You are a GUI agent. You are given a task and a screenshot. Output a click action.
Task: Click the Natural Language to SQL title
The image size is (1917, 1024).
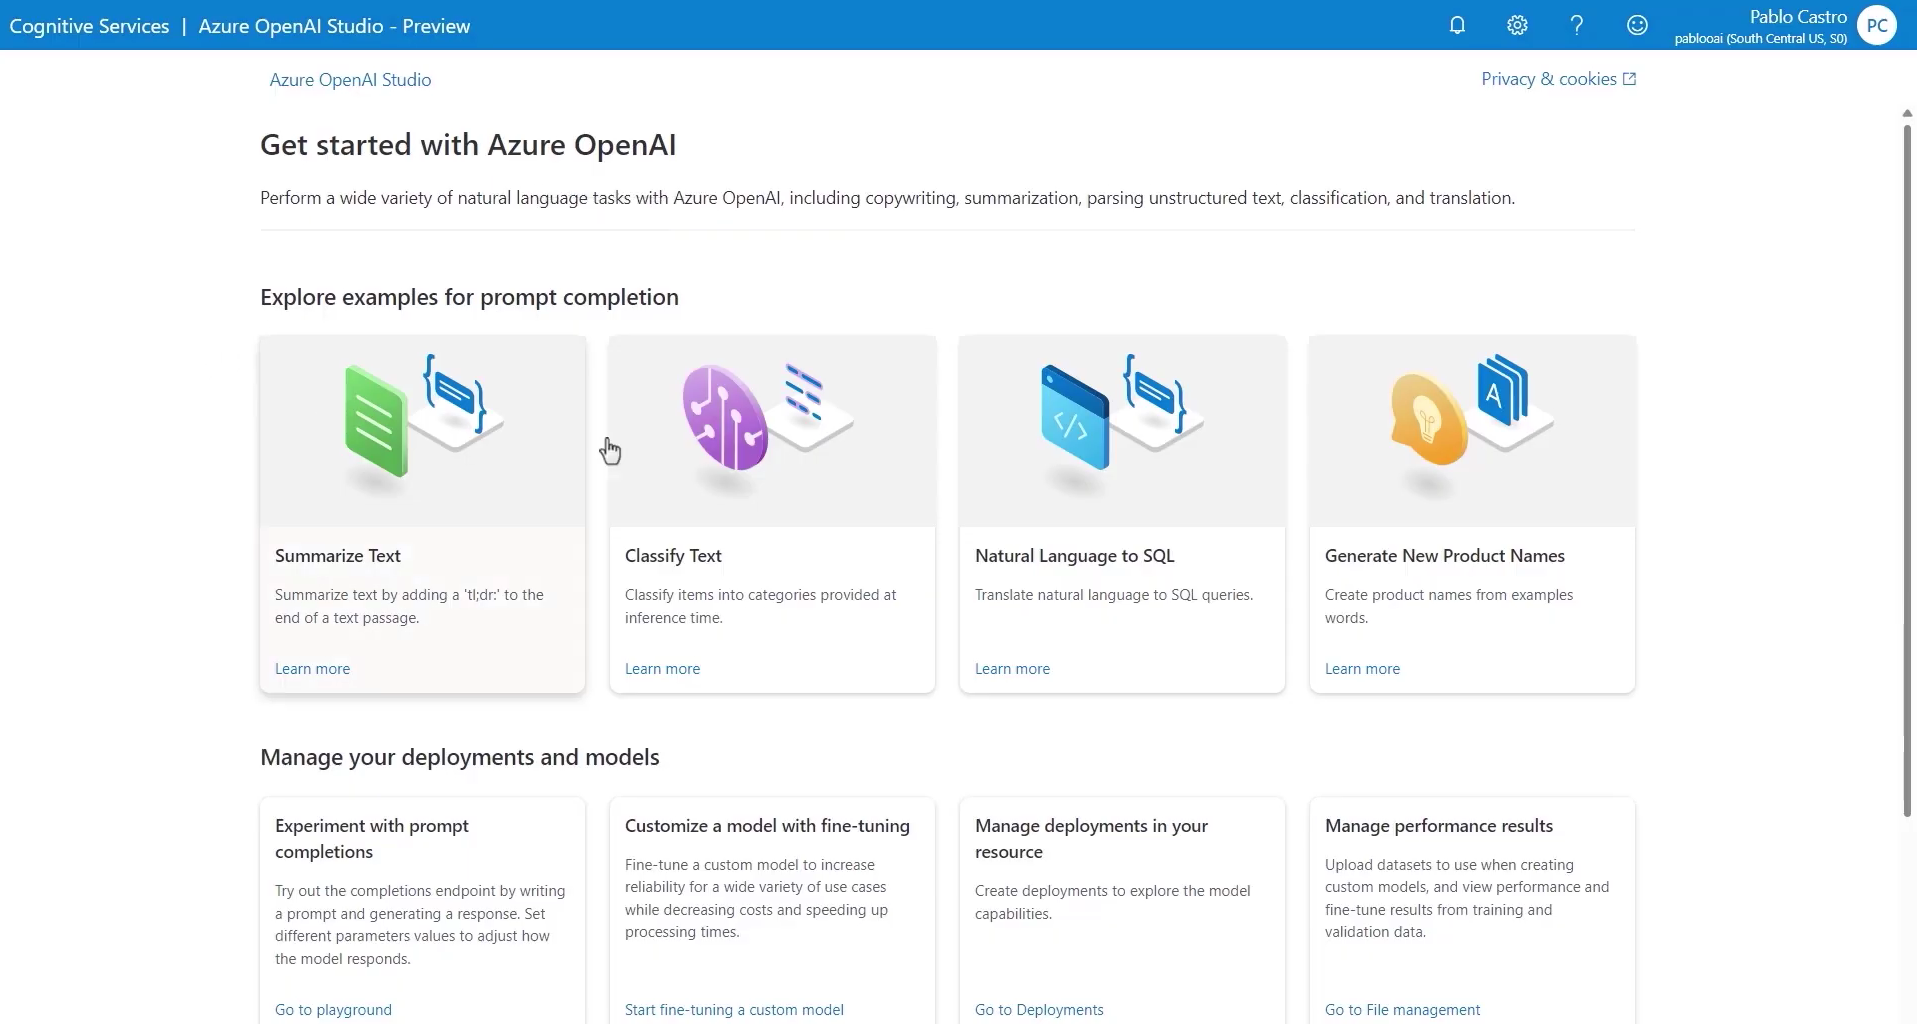(x=1075, y=556)
